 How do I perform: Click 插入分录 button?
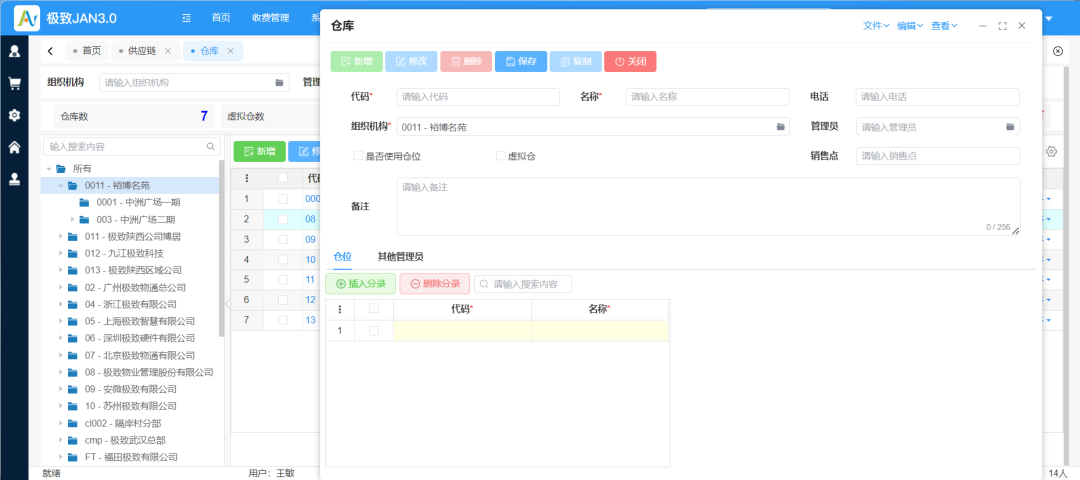(360, 284)
